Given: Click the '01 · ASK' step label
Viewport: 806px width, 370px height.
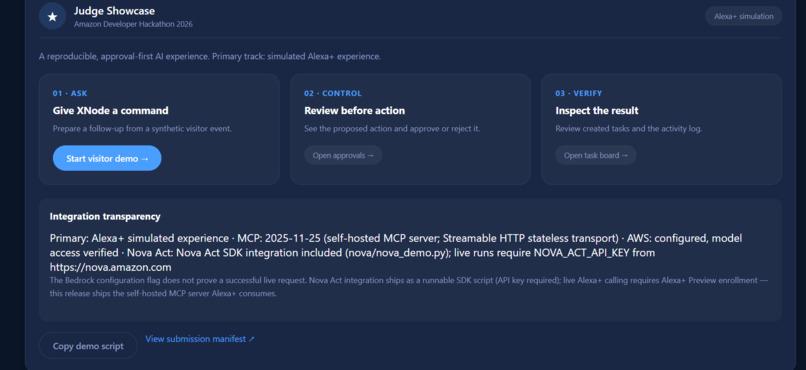Looking at the screenshot, I should tap(70, 94).
